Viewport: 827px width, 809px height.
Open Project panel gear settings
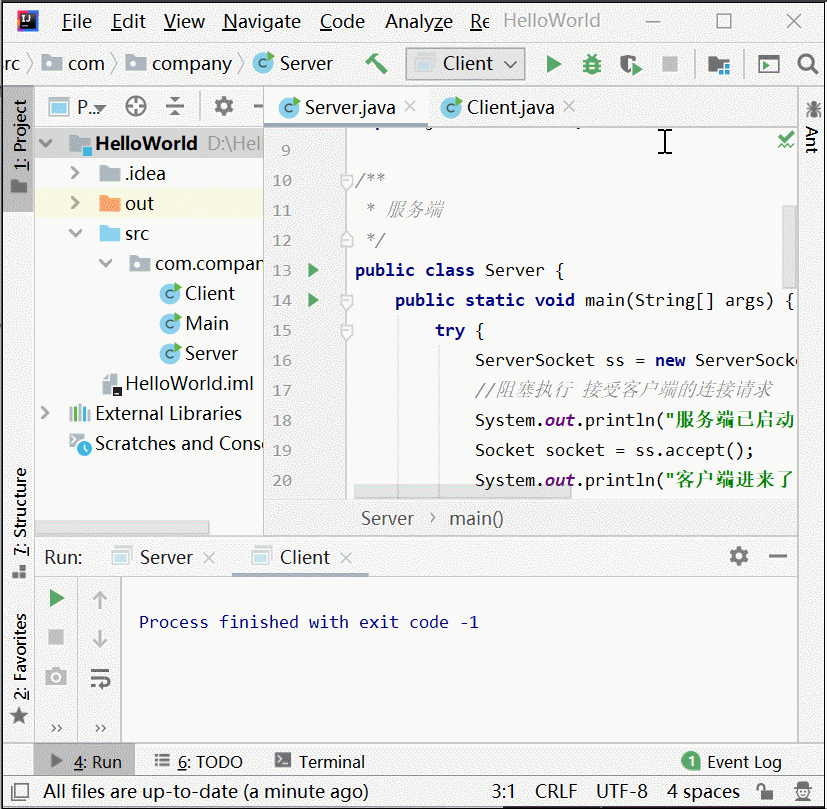[224, 107]
